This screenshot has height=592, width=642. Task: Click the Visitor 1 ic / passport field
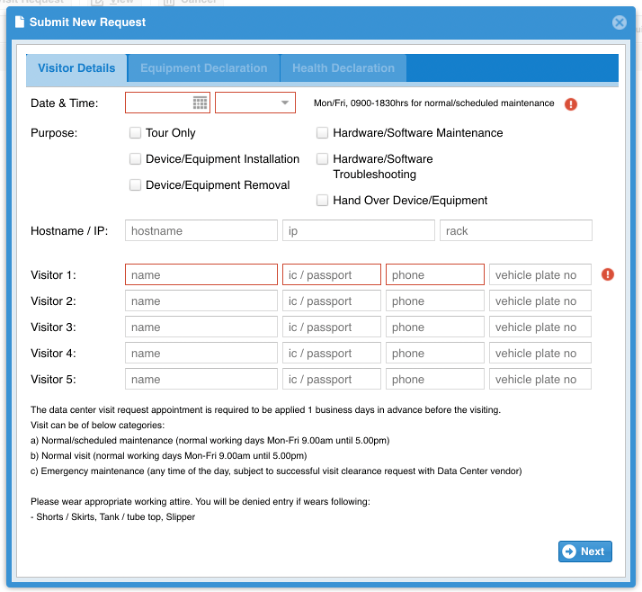click(331, 275)
